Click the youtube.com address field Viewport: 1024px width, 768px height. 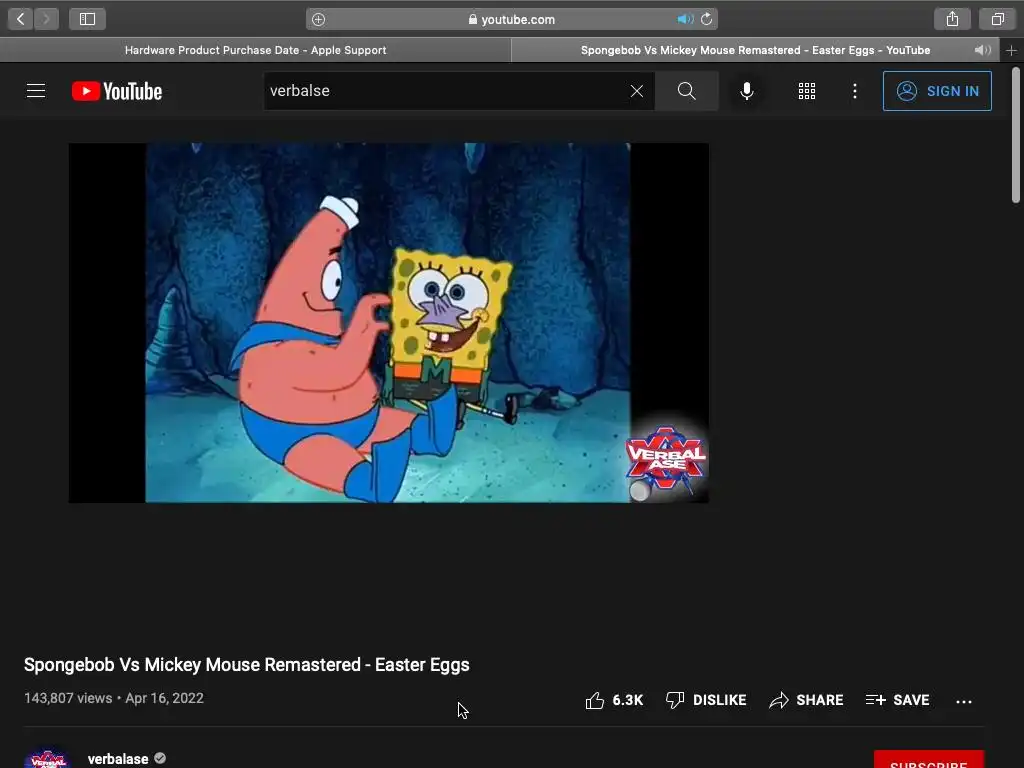pyautogui.click(x=511, y=20)
